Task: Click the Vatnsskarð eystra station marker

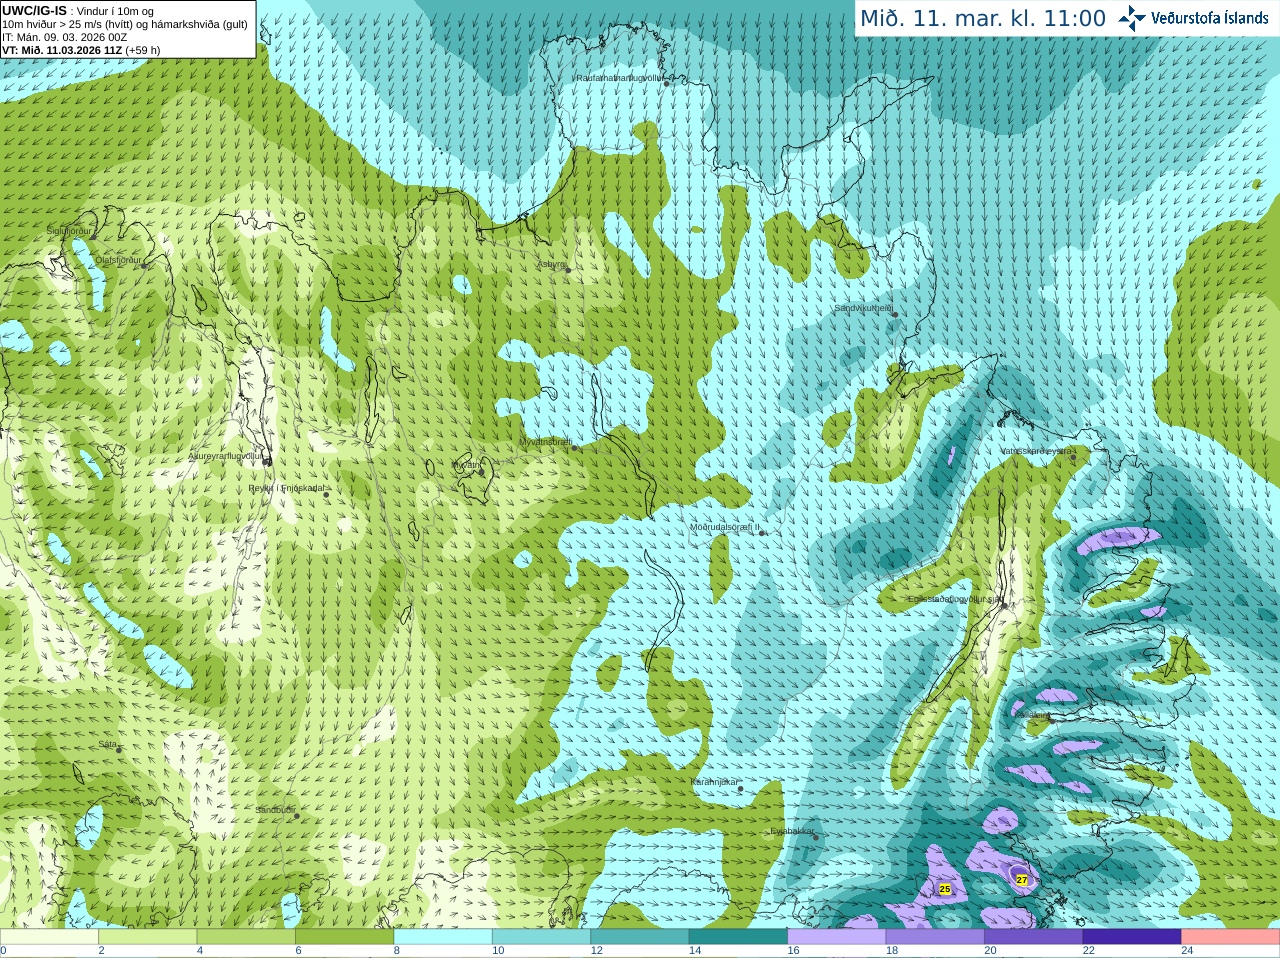Action: [x=1075, y=457]
